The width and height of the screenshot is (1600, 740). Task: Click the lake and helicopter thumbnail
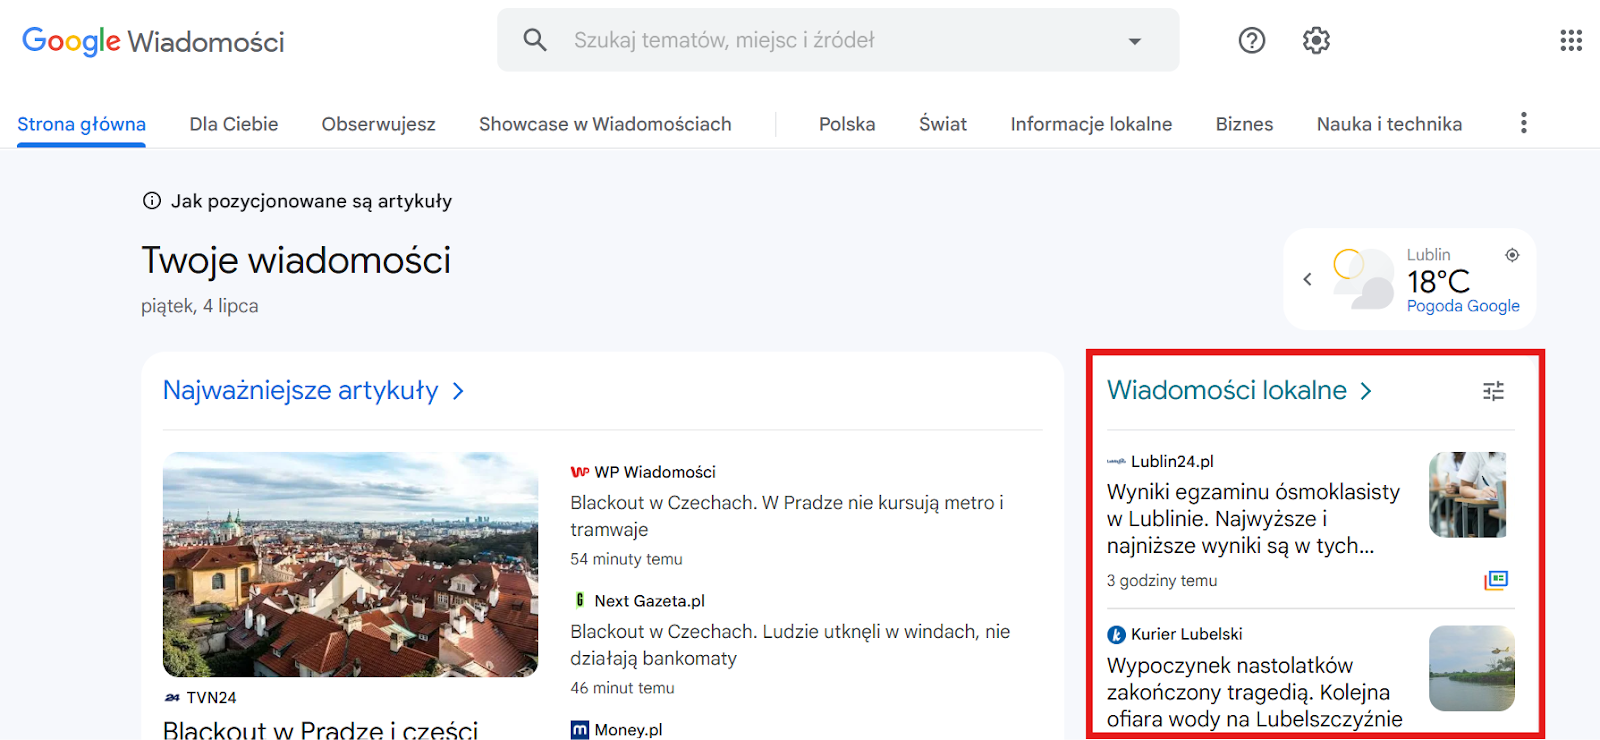(x=1472, y=668)
